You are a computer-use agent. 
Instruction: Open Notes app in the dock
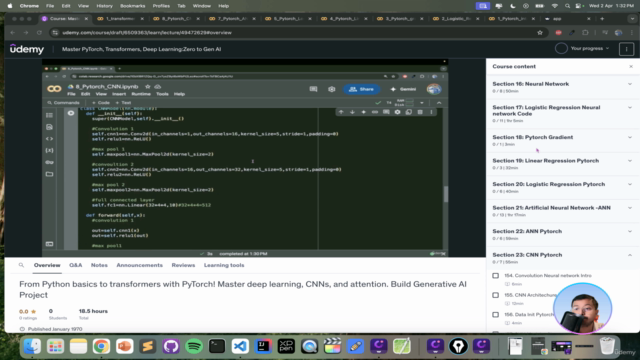coord(78,346)
